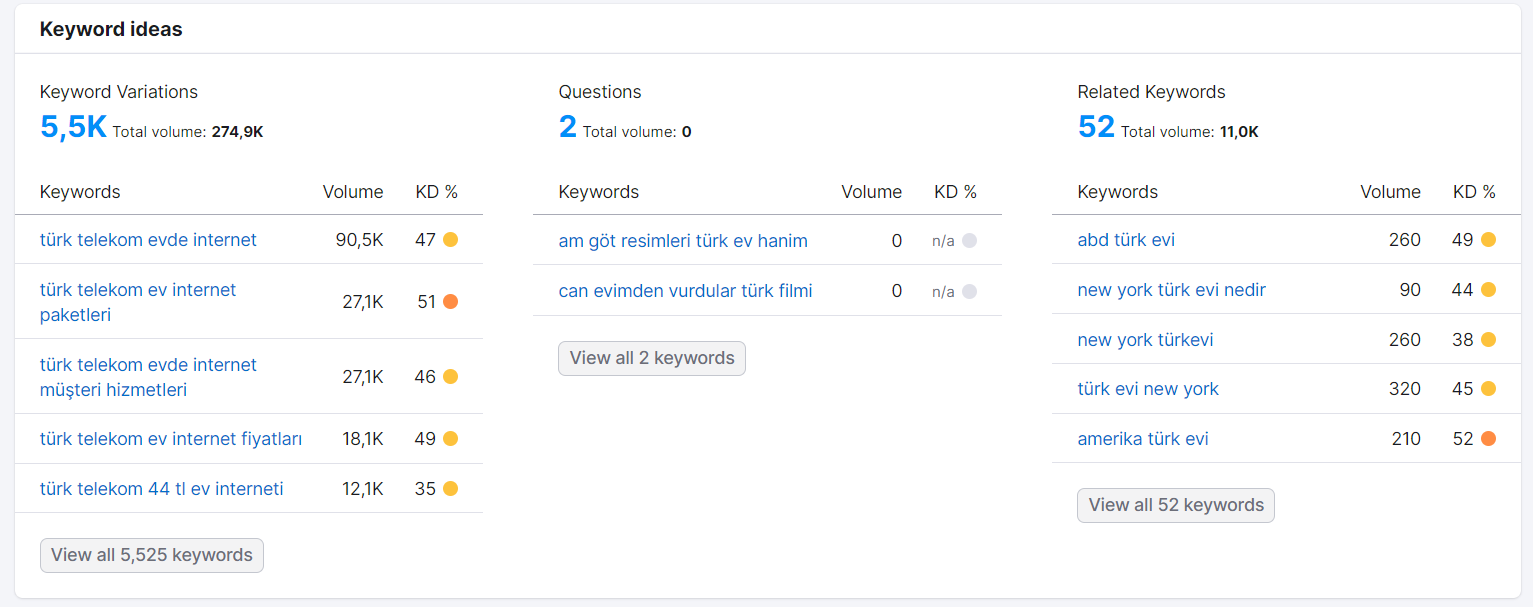Open 'türk evi new york' keyword
This screenshot has width=1533, height=607.
(x=1148, y=389)
